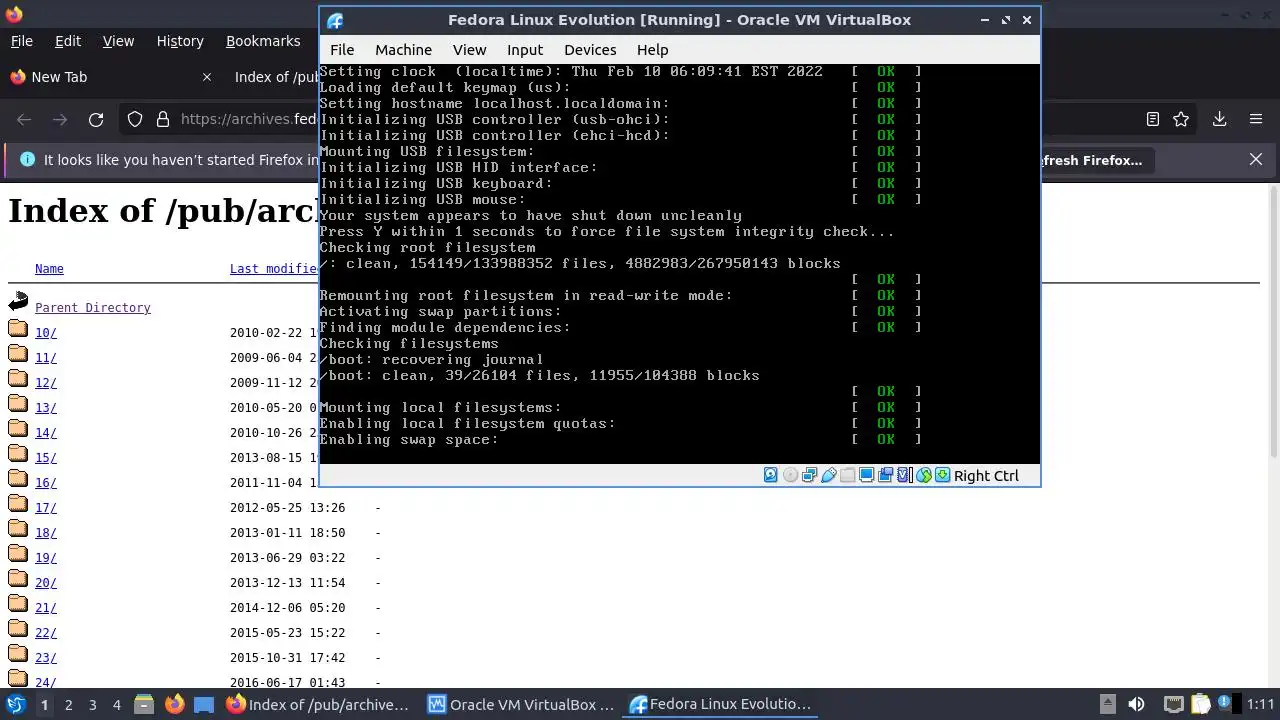Click the back-arrow icon beside Parent Directory
The width and height of the screenshot is (1280, 720).
tap(18, 301)
